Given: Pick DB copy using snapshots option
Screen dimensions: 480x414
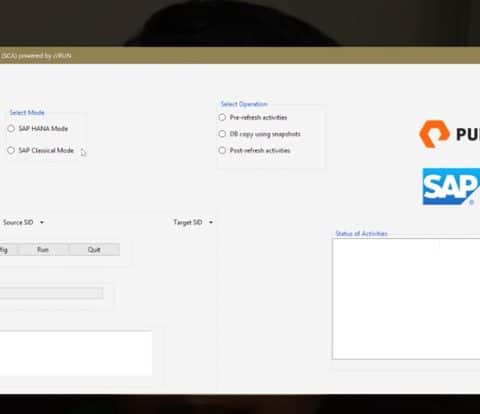Looking at the screenshot, I should click(x=222, y=134).
